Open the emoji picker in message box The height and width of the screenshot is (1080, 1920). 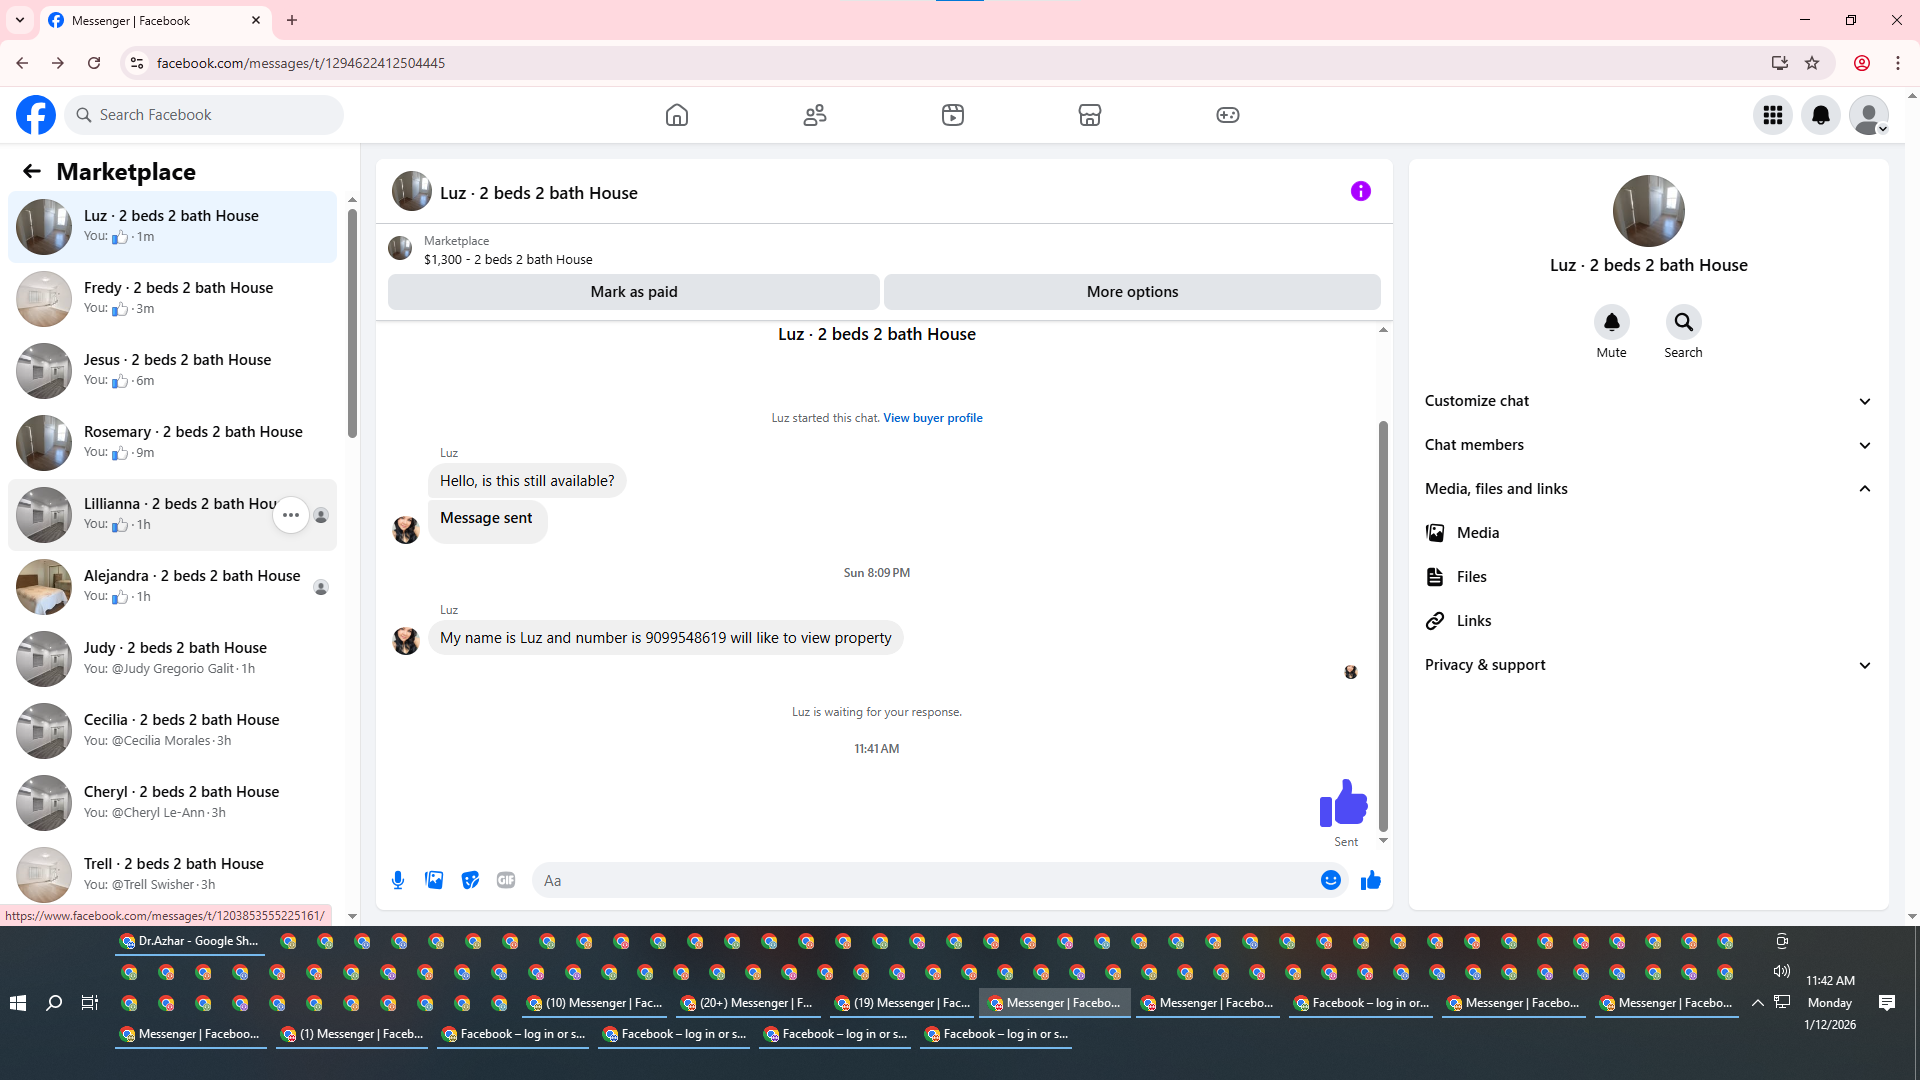[x=1330, y=880]
